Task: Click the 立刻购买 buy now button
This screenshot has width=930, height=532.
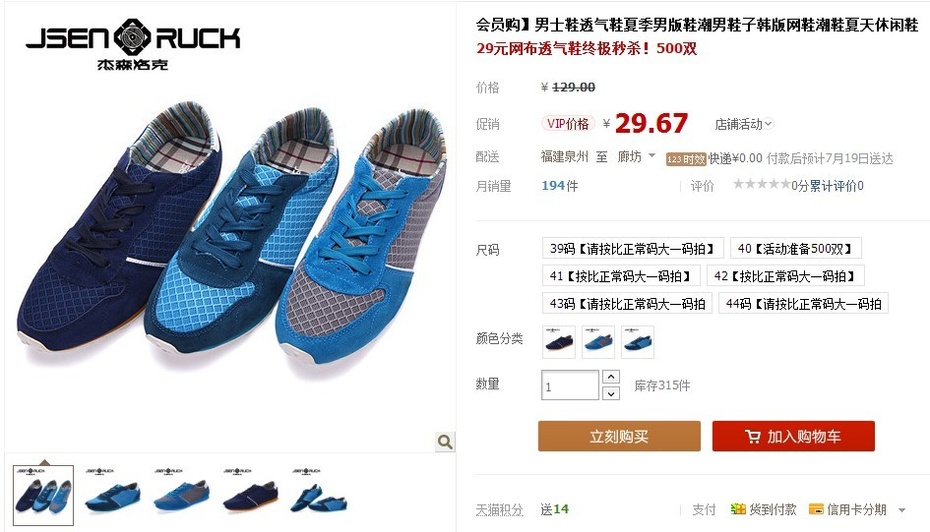Action: tap(619, 437)
